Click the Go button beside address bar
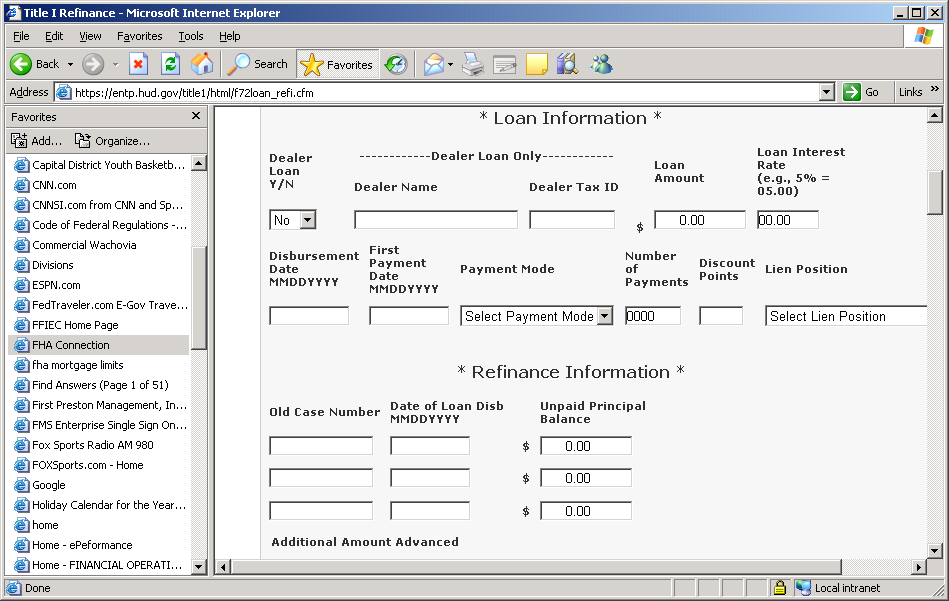Viewport: 949px width, 601px height. pos(862,92)
